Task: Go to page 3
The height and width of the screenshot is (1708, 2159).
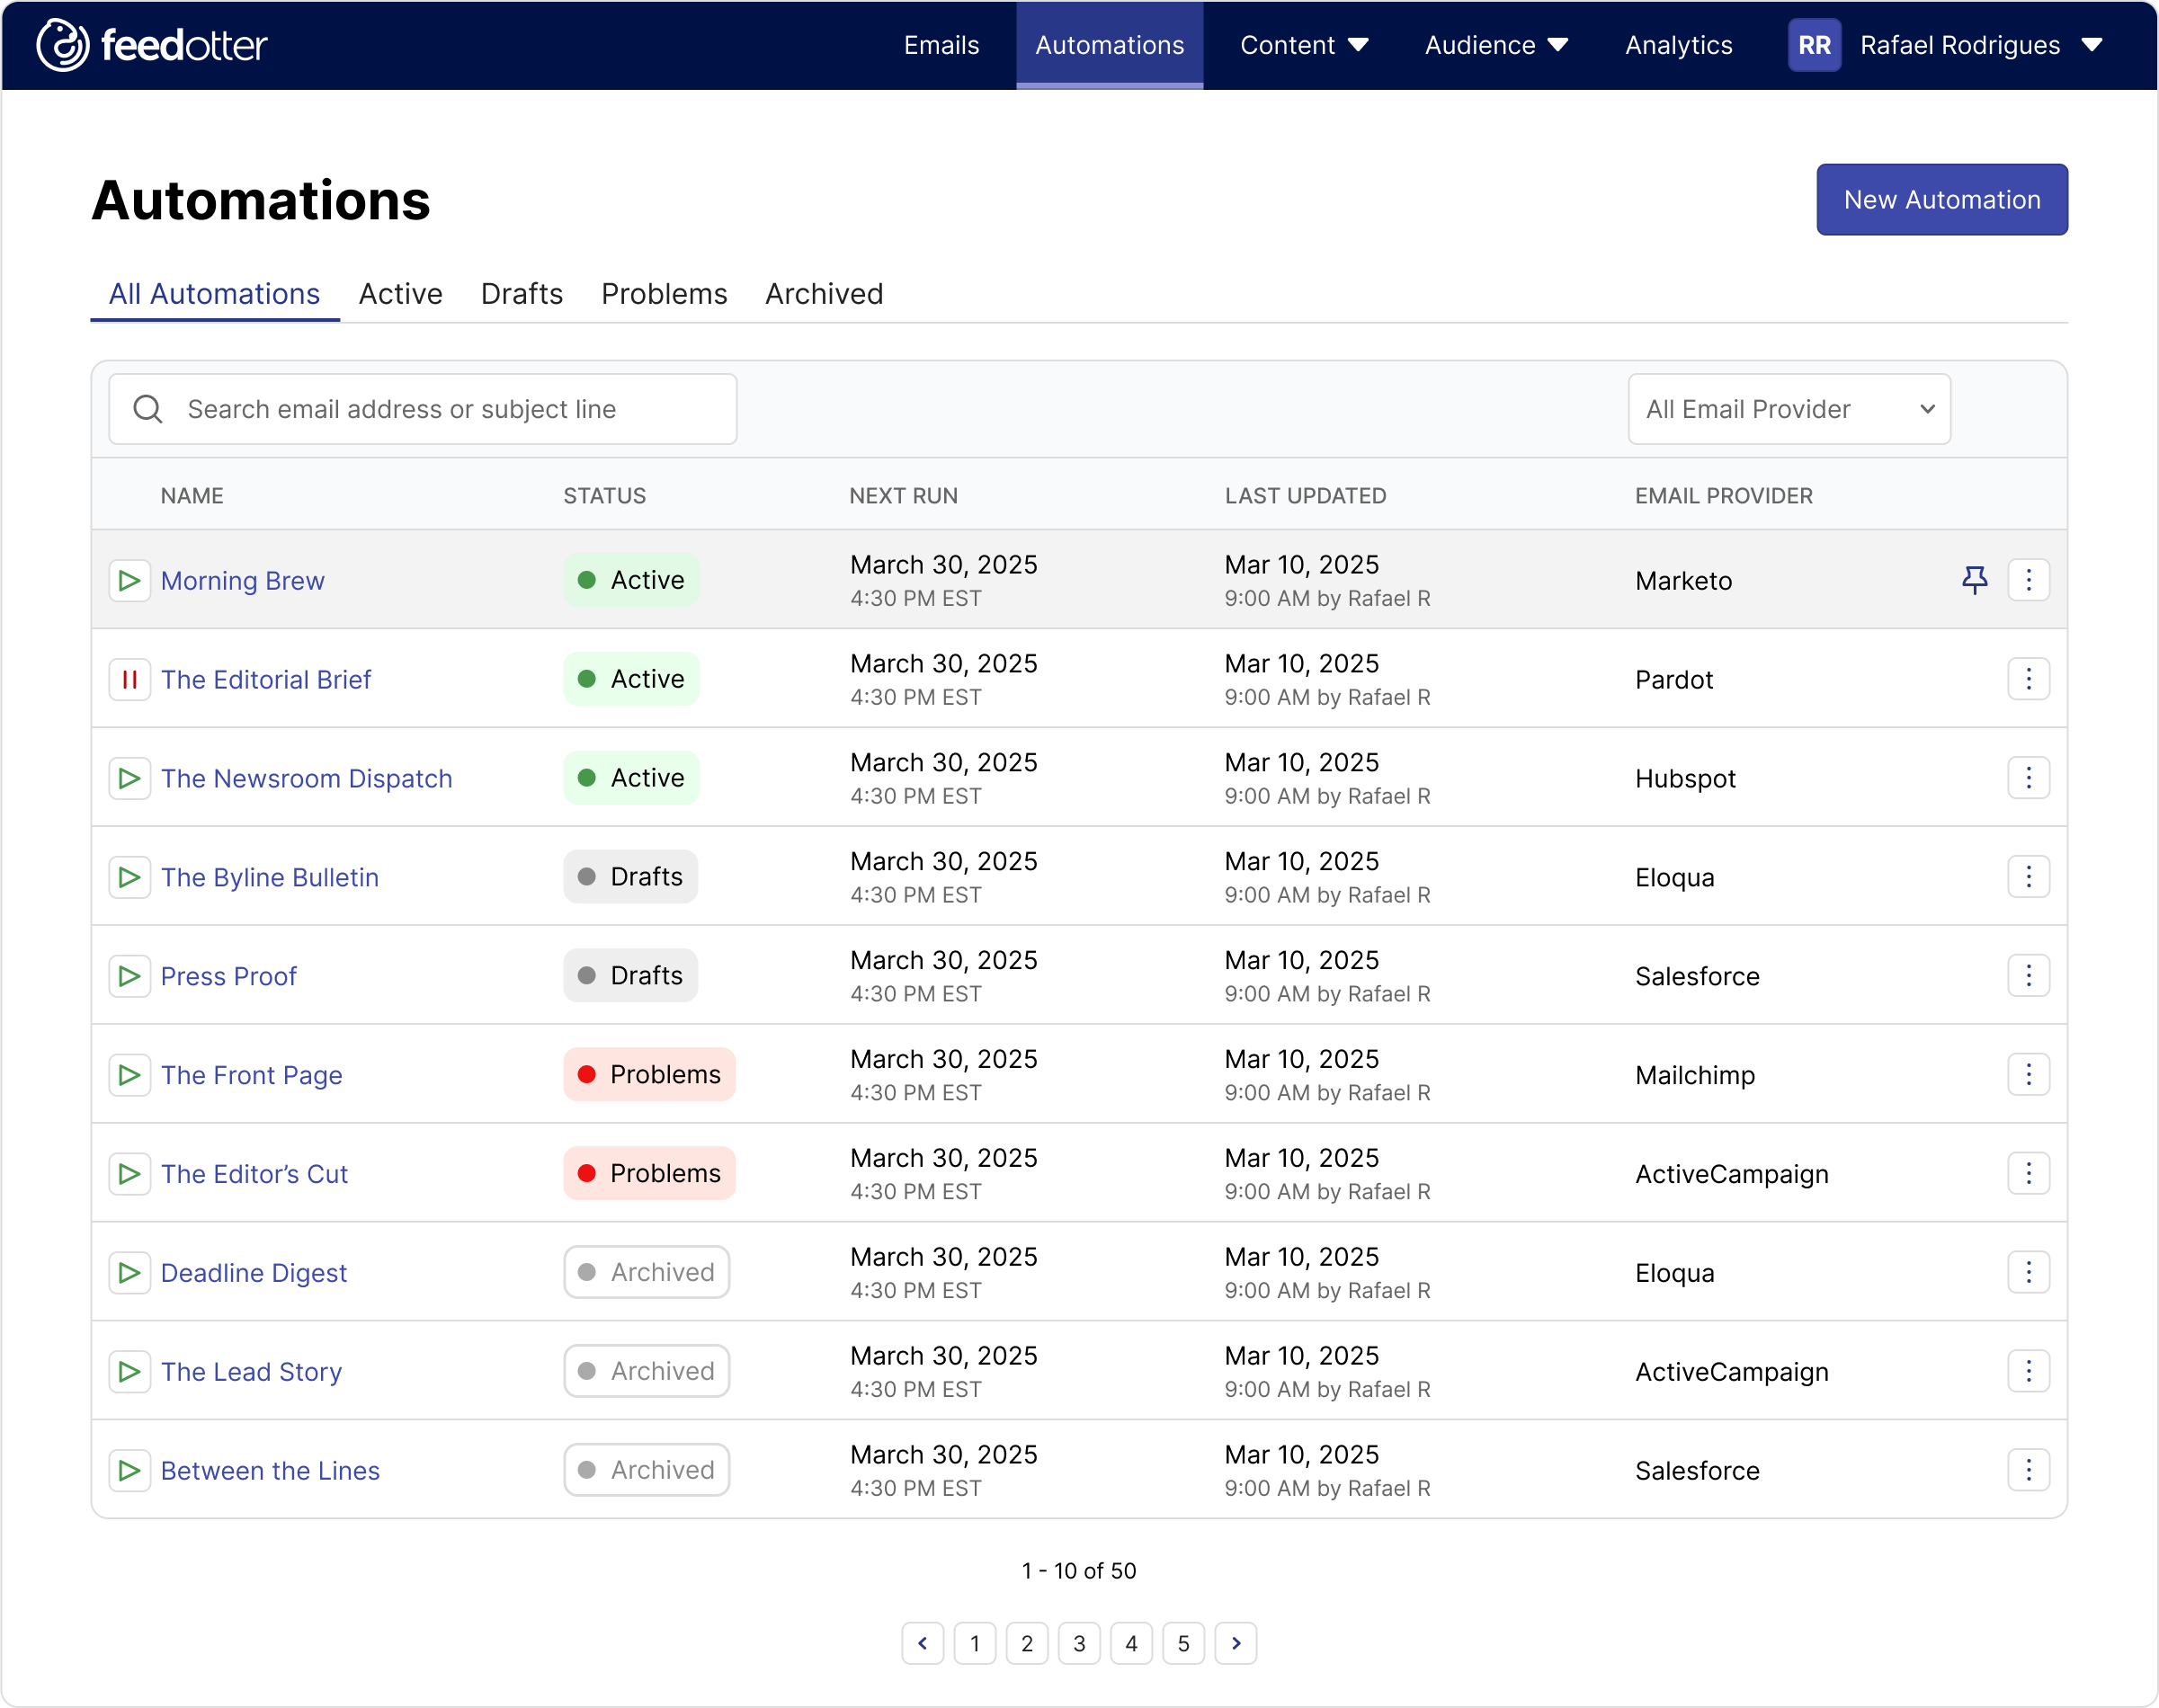Action: [x=1079, y=1643]
